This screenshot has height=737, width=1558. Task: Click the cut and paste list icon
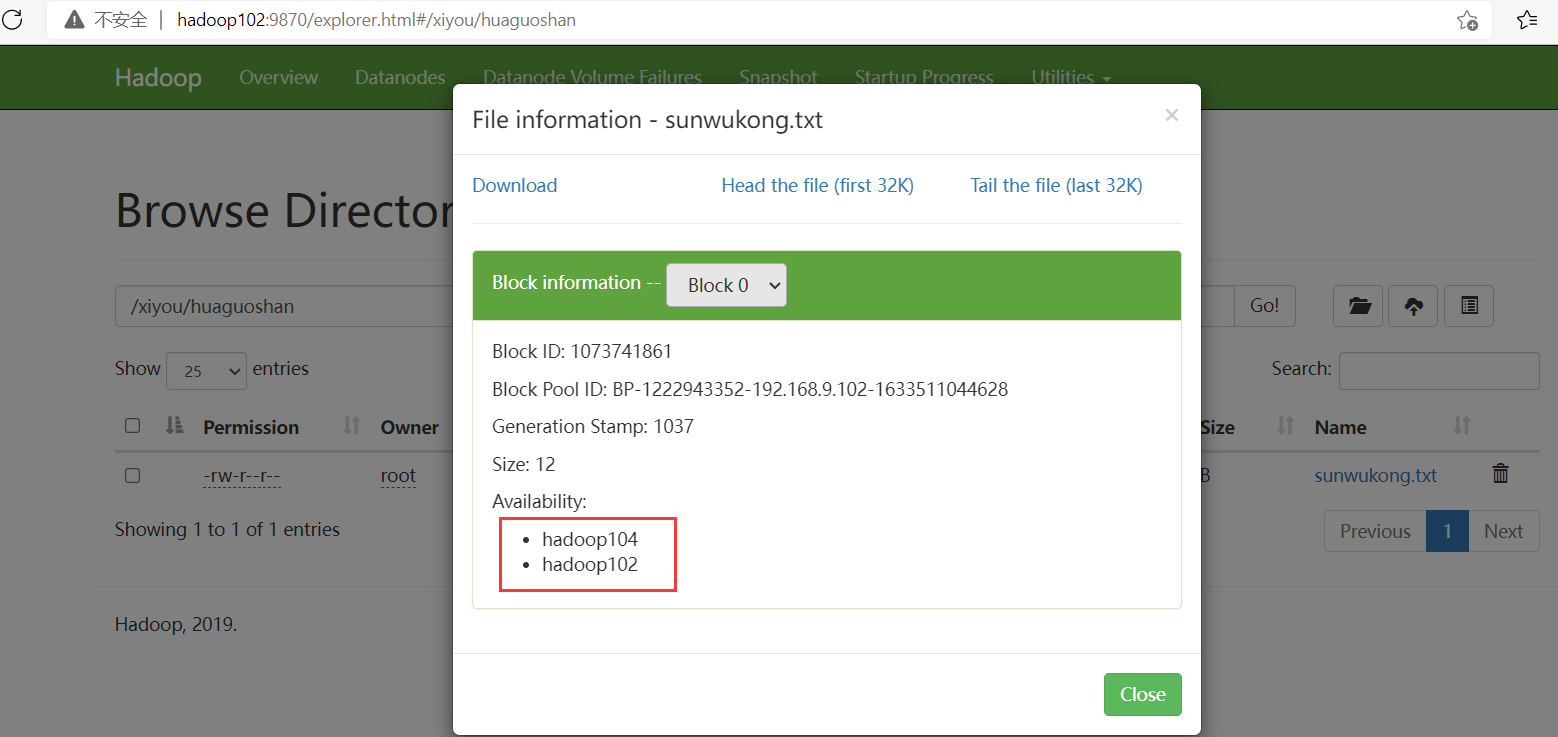pos(1468,306)
